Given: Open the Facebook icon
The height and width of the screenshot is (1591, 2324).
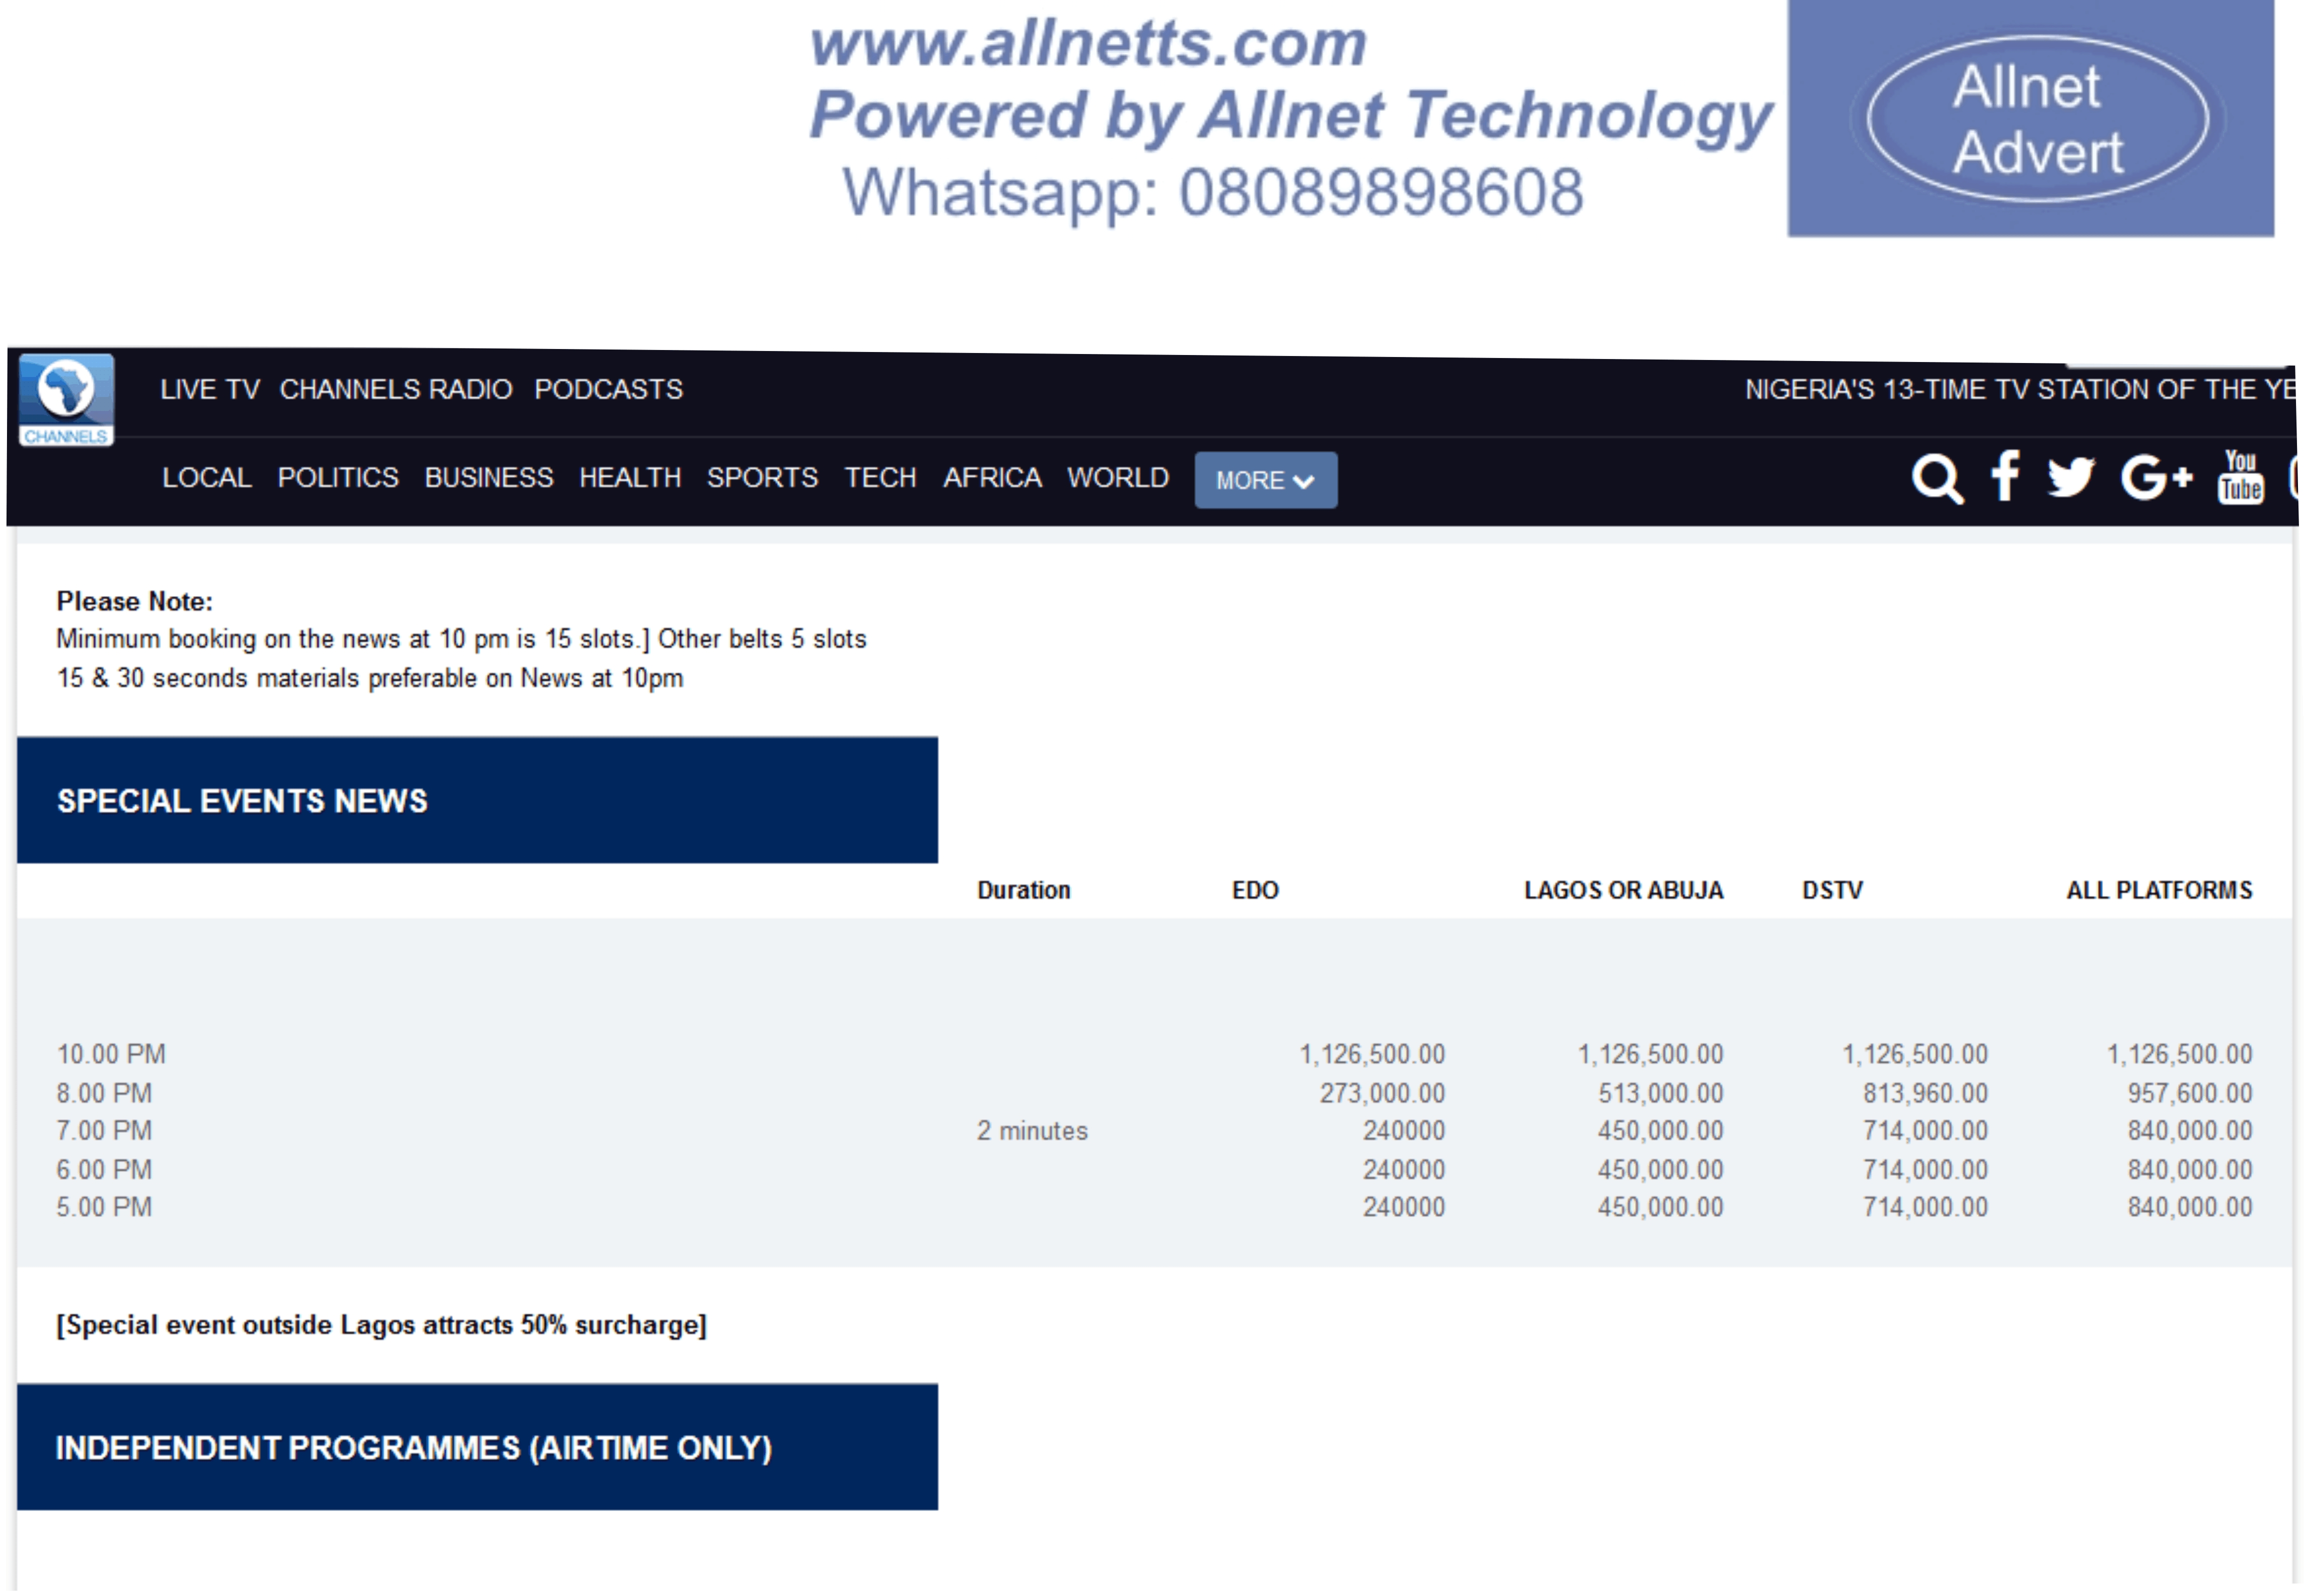Looking at the screenshot, I should click(2004, 476).
